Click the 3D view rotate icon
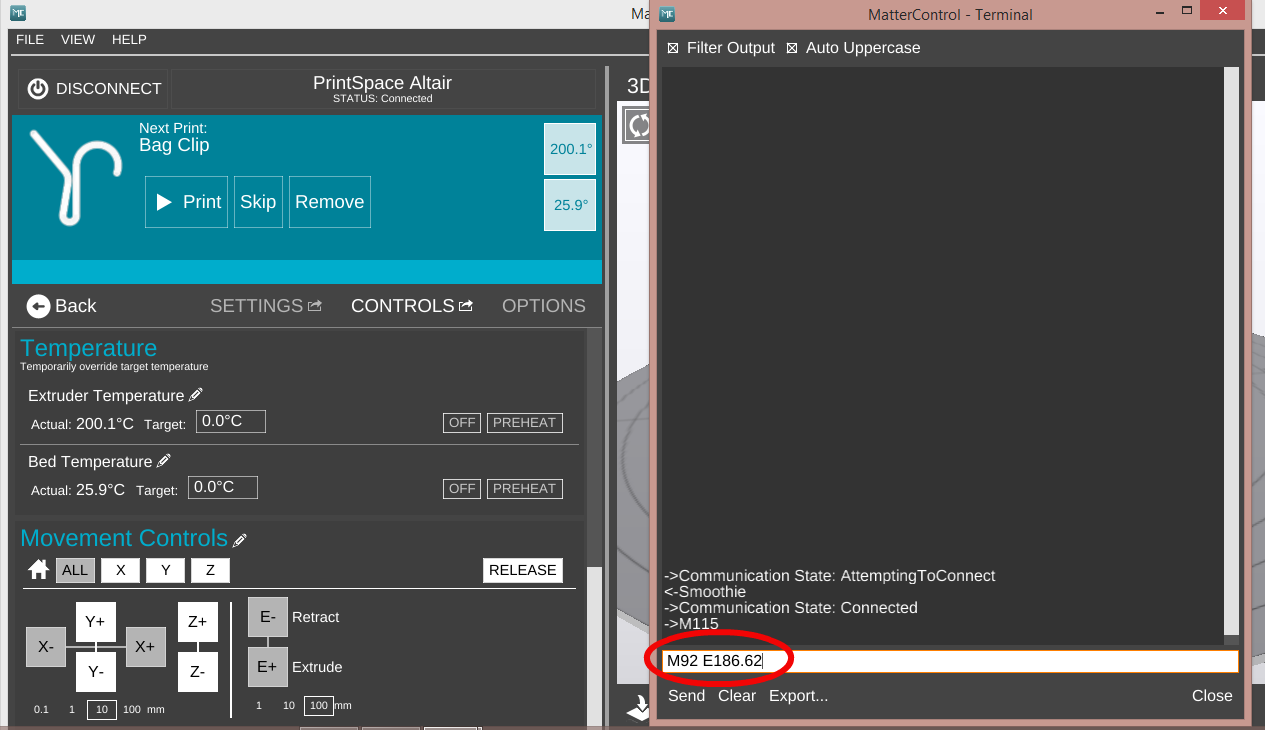Image resolution: width=1265 pixels, height=730 pixels. pos(639,125)
